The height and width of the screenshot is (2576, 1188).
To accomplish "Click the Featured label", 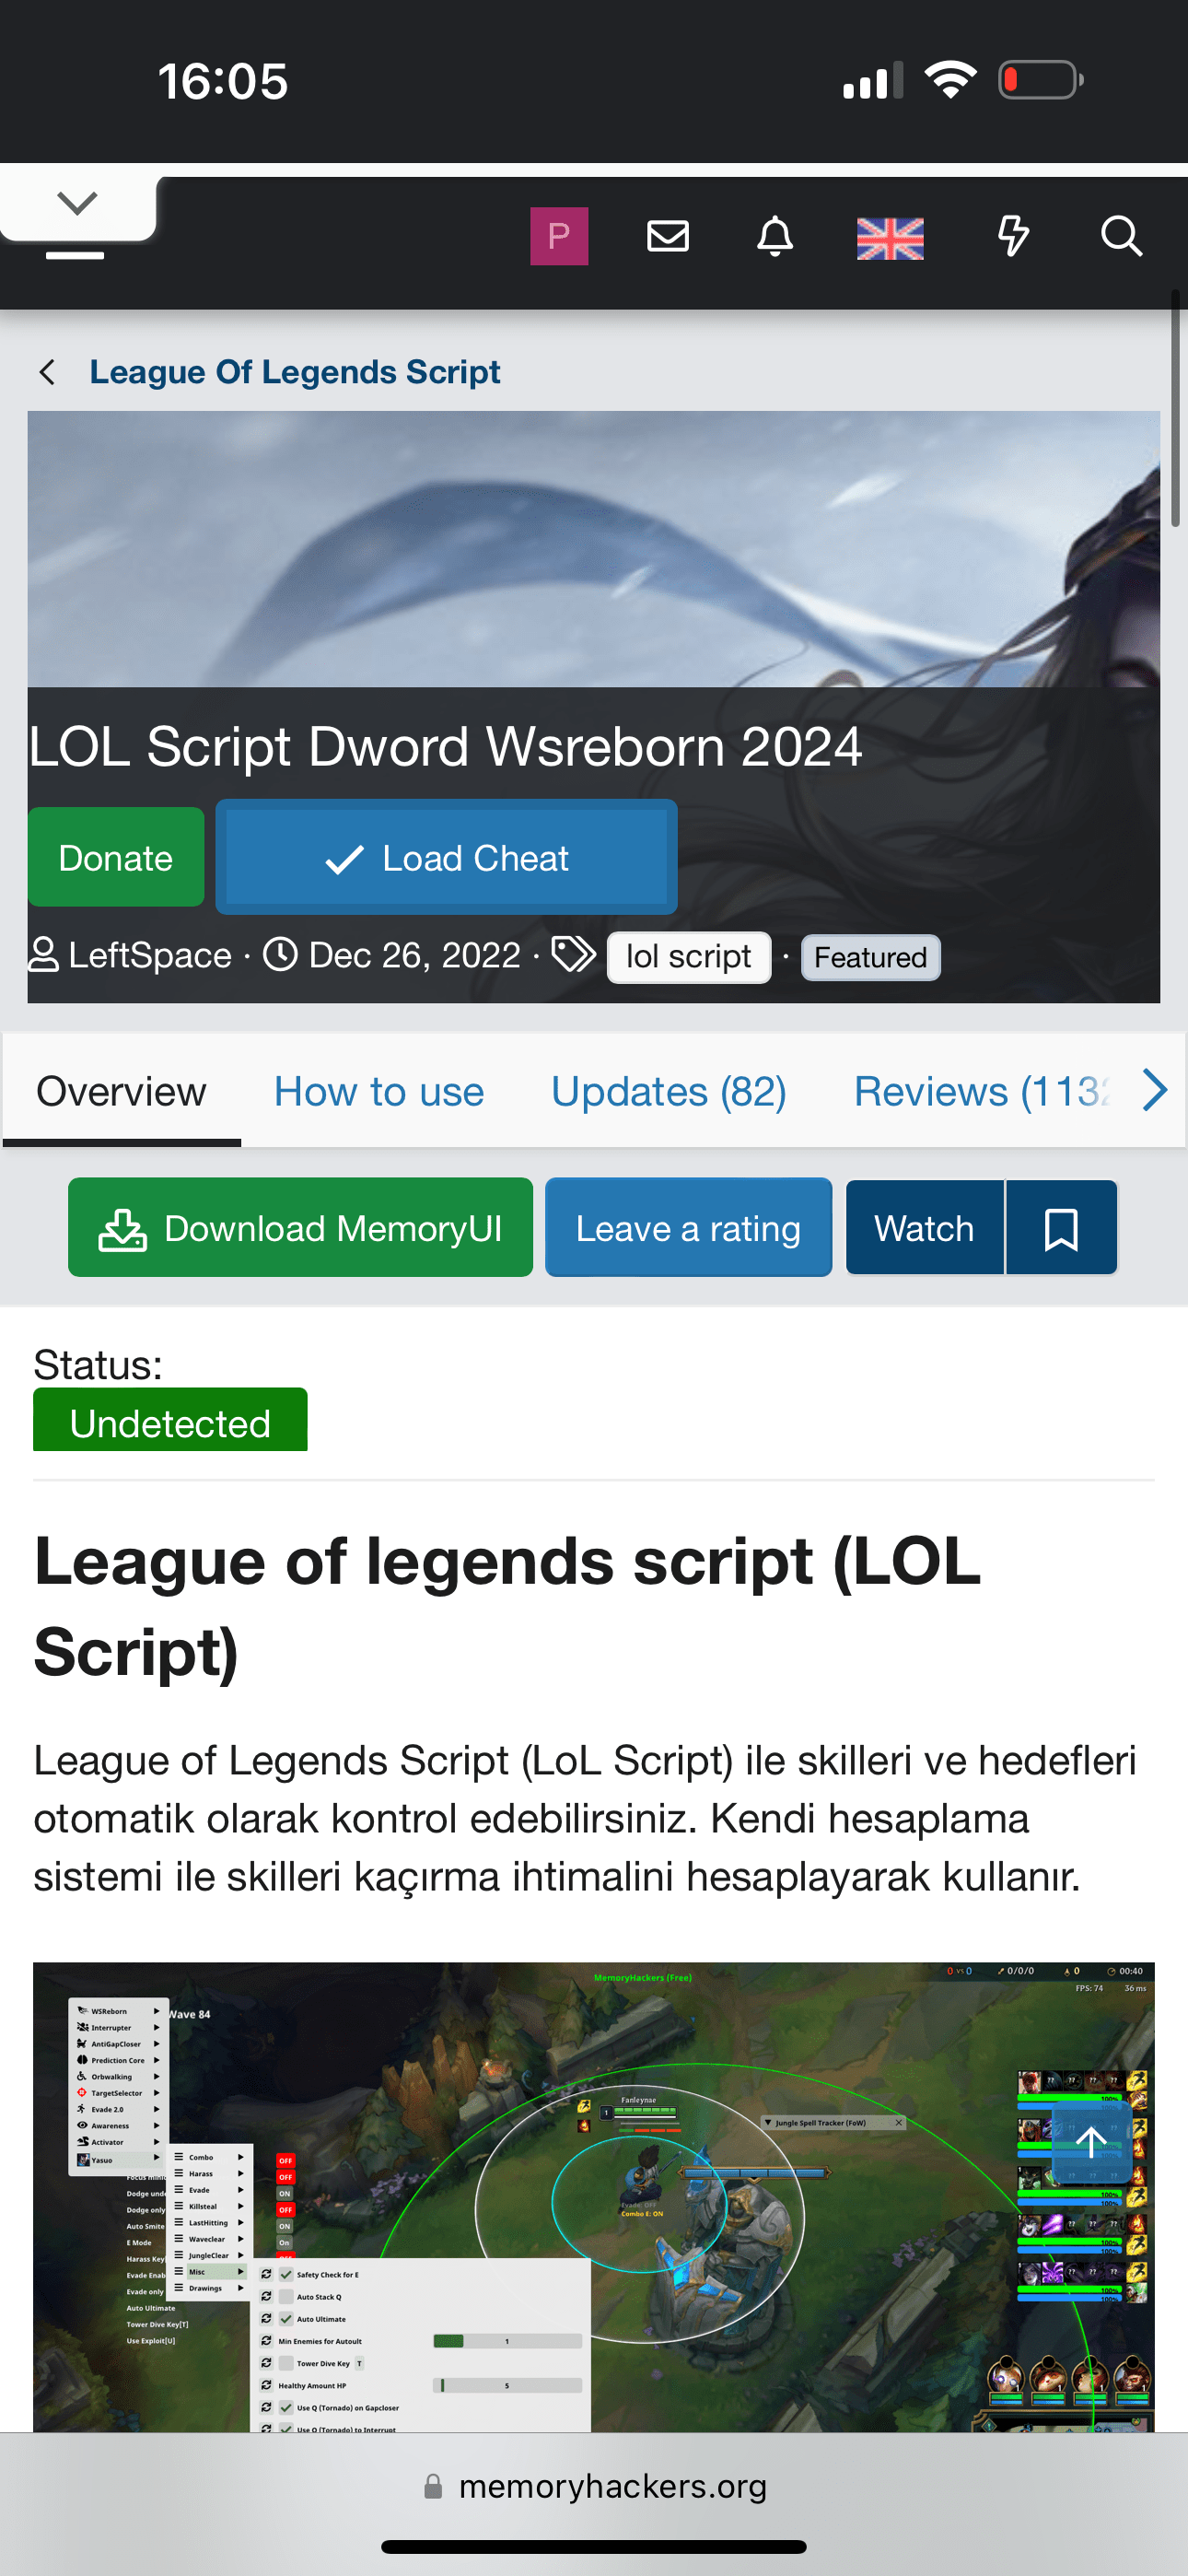I will coord(870,957).
